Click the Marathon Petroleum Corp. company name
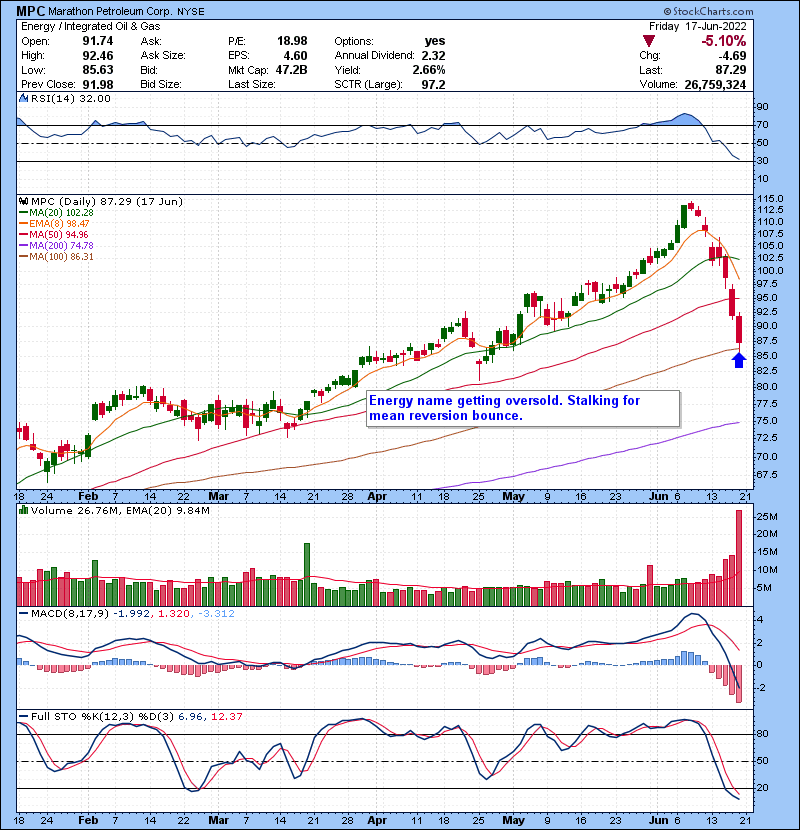The height and width of the screenshot is (830, 800). click(110, 11)
